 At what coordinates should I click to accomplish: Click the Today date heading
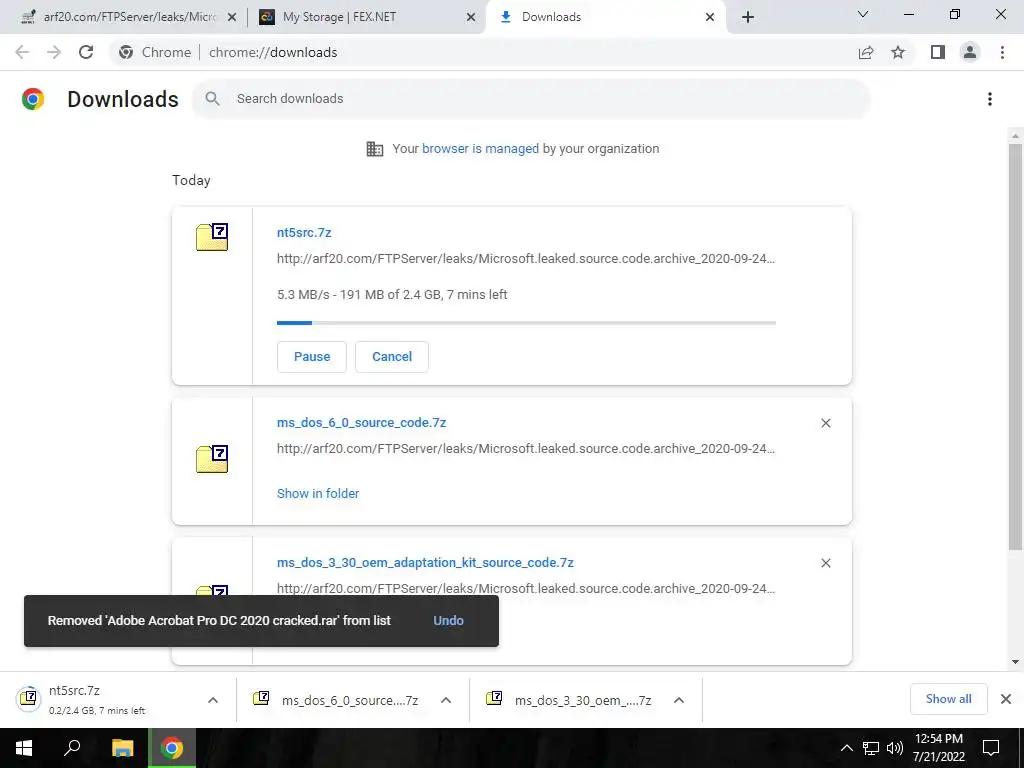point(191,181)
